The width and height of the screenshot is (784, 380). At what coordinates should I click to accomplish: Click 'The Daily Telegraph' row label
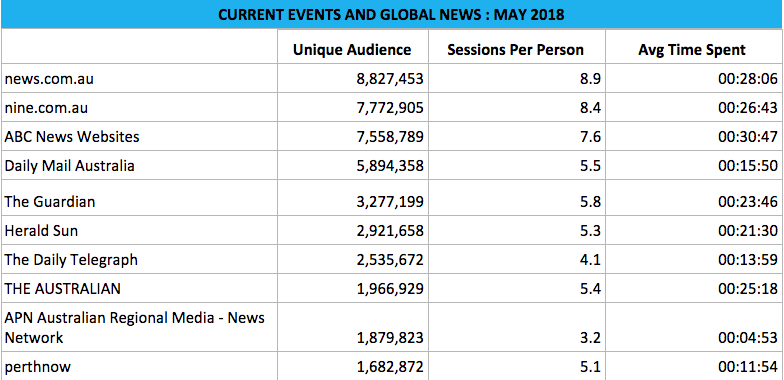click(x=71, y=260)
